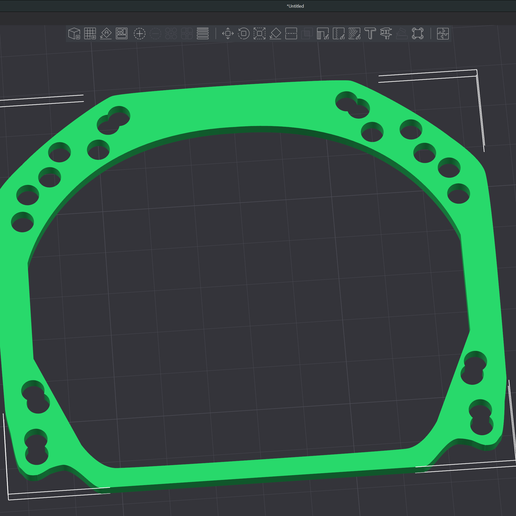Click the add instance plus-circle icon
This screenshot has width=516, height=516.
click(140, 34)
